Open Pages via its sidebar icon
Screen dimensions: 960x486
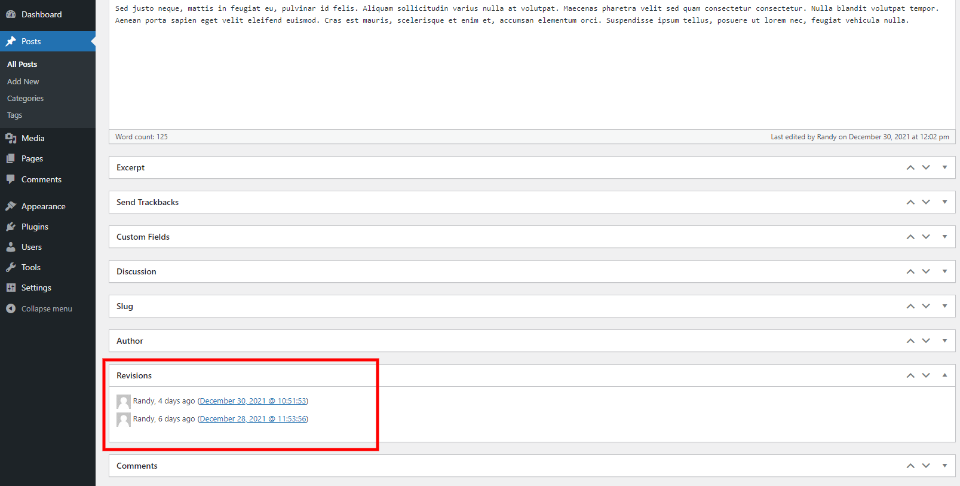click(x=10, y=159)
